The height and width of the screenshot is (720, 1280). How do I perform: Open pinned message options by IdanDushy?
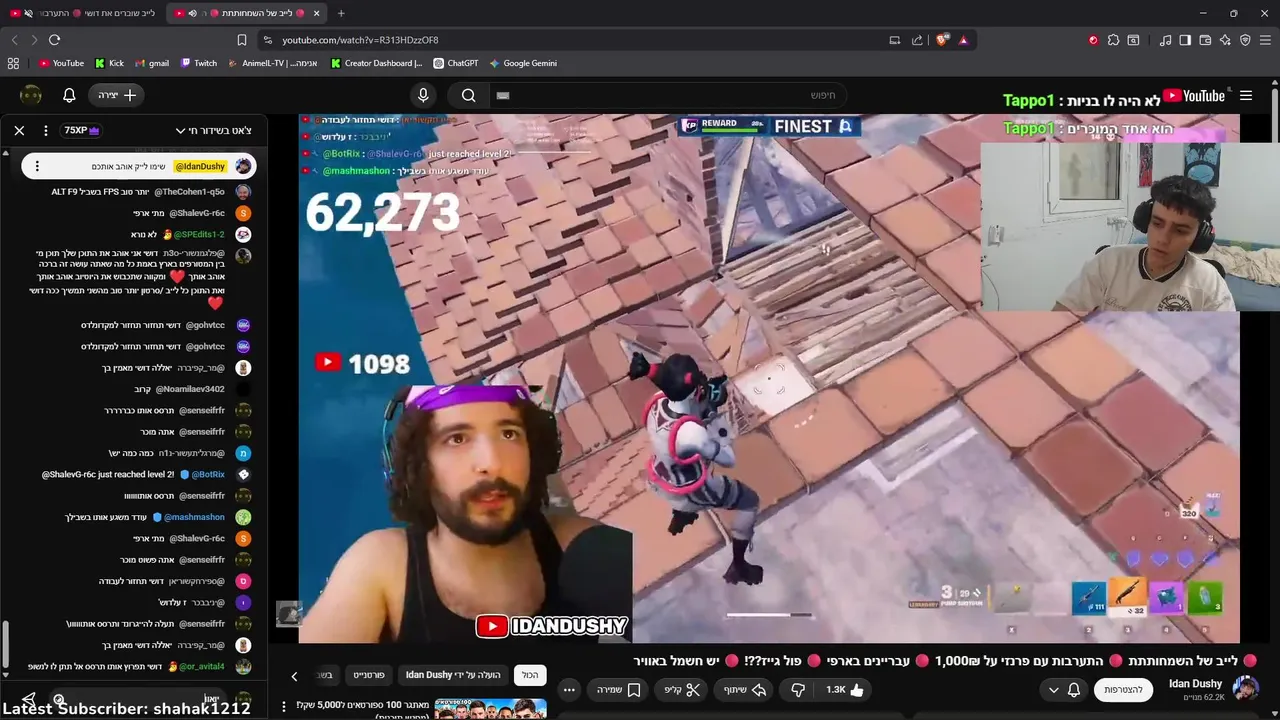tap(37, 166)
